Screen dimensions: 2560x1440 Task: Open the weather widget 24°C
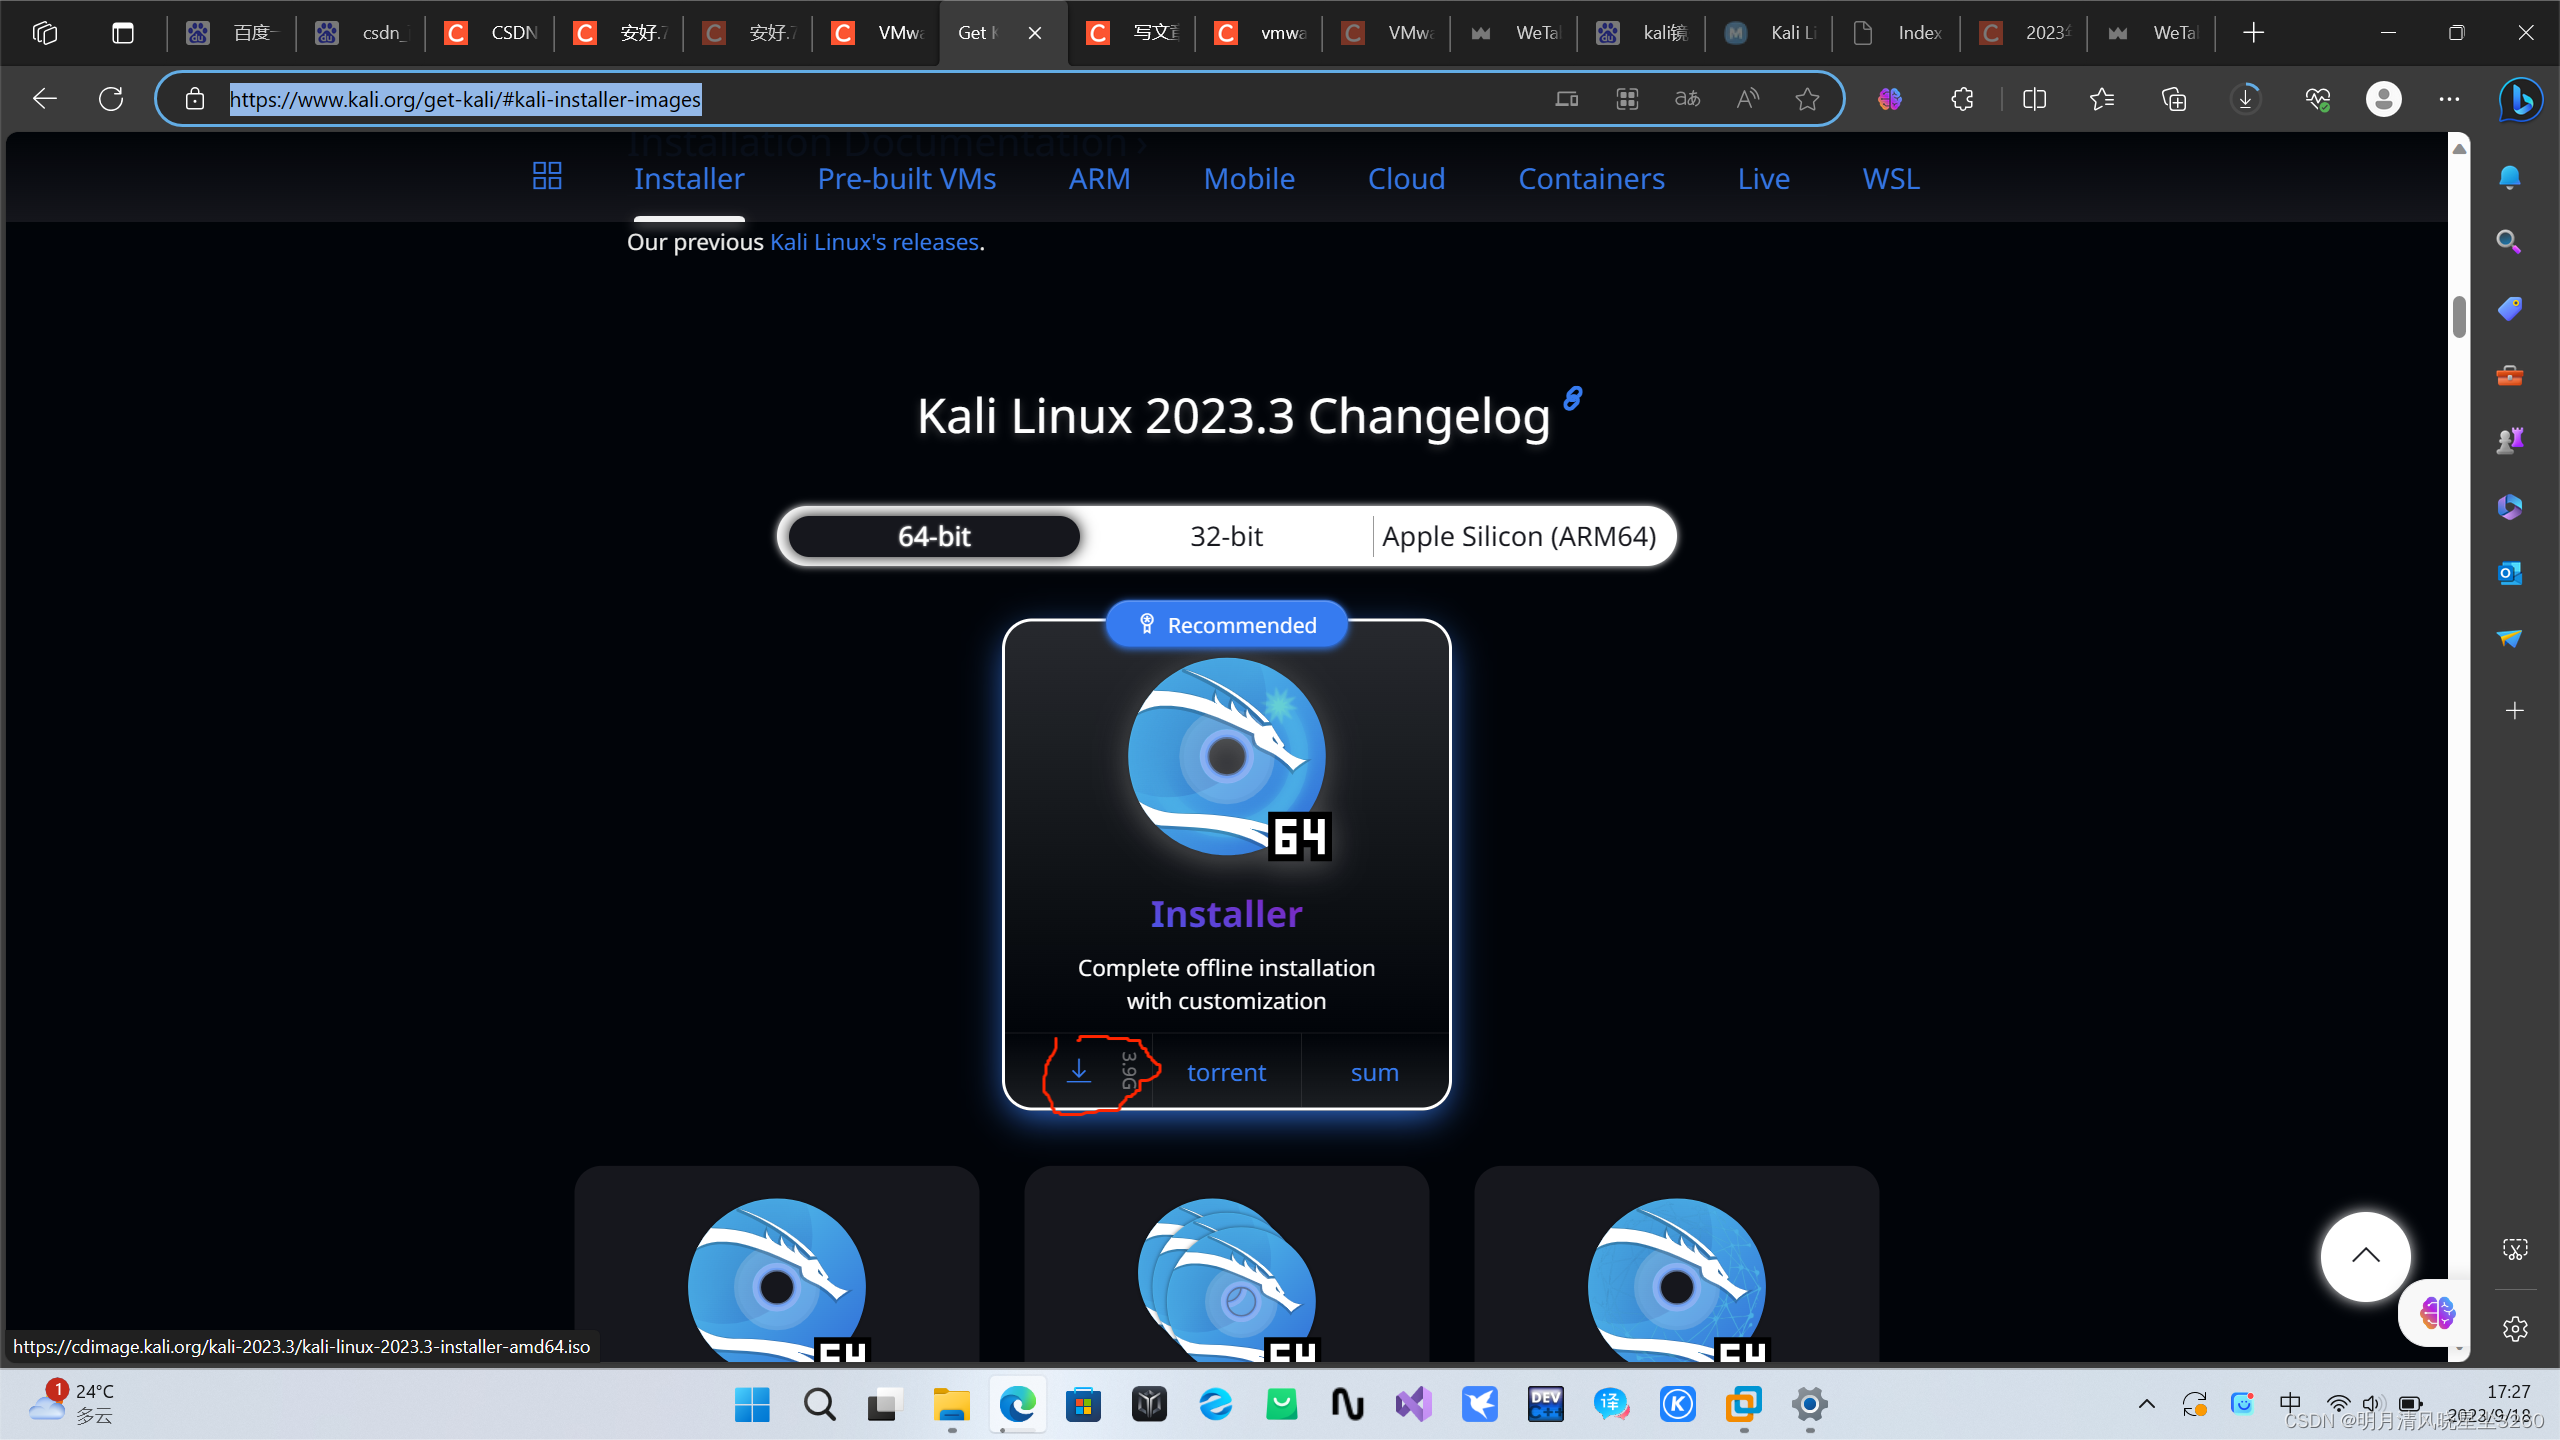click(72, 1403)
